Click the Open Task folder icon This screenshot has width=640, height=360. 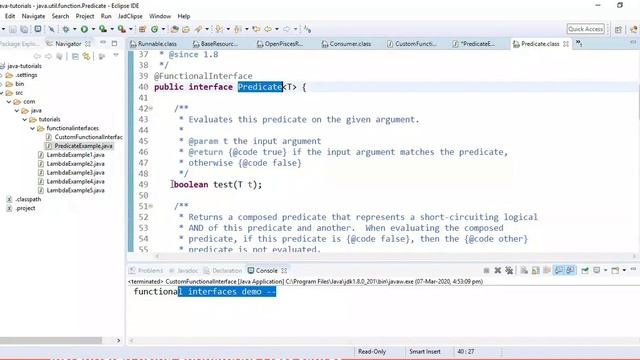click(186, 29)
